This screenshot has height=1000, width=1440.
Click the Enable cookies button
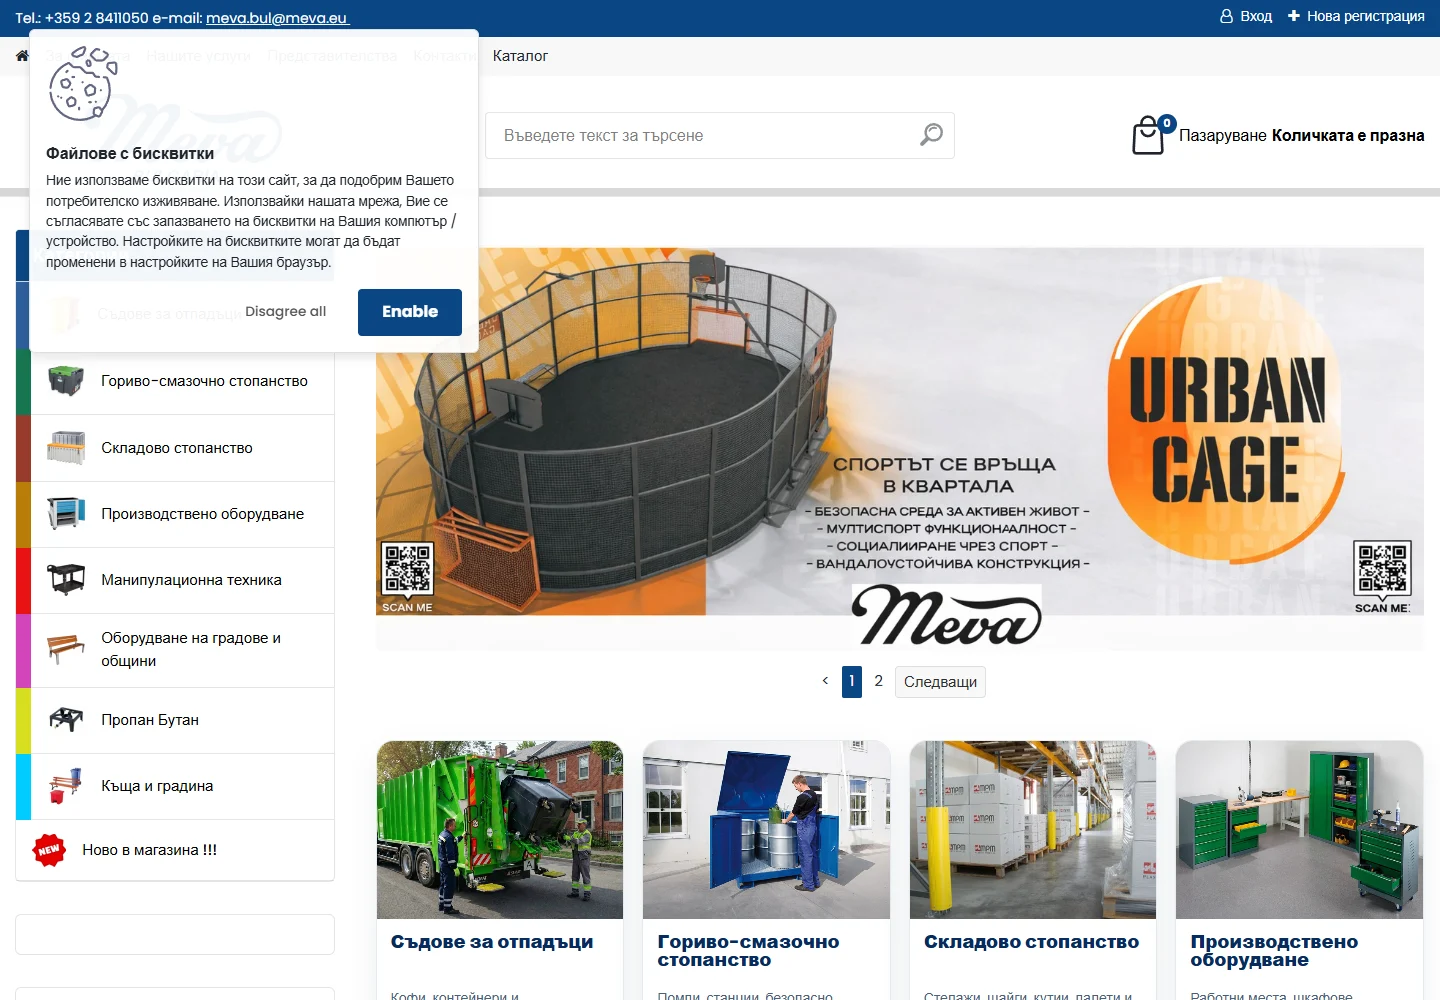coord(410,312)
